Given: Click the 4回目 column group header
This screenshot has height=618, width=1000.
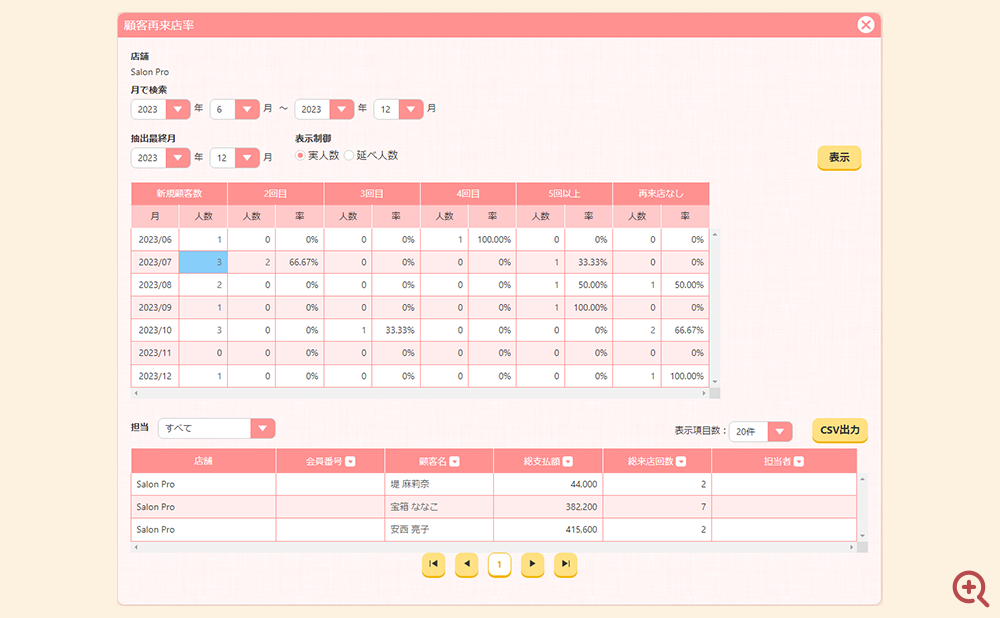Looking at the screenshot, I should (468, 193).
